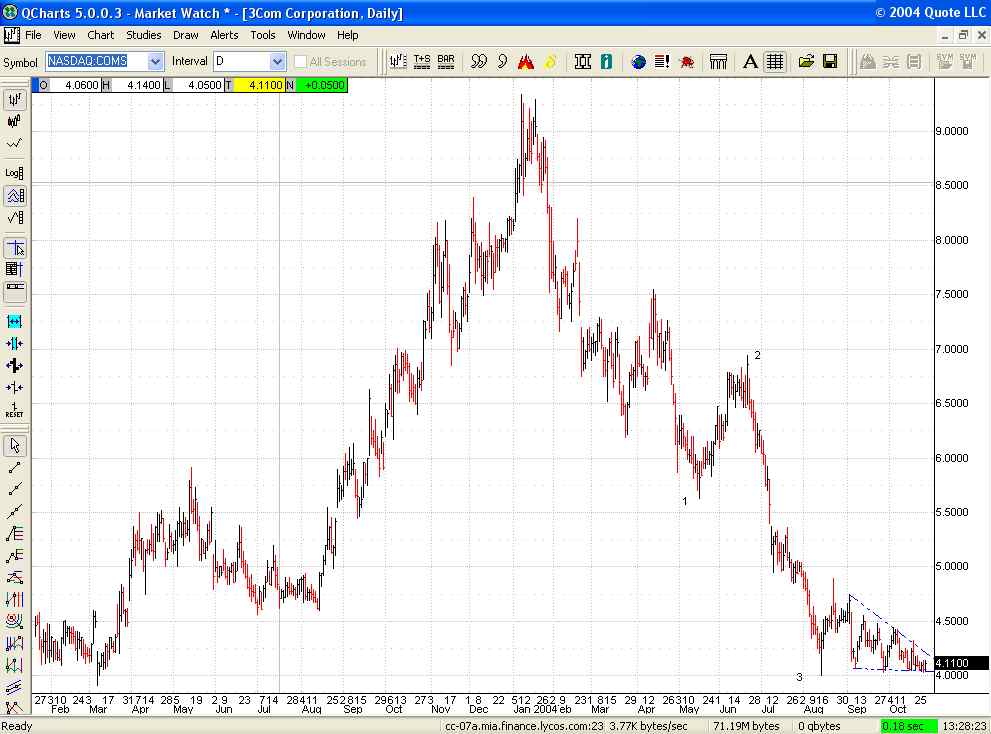The height and width of the screenshot is (734, 991).
Task: Open the Help menu
Action: point(347,35)
